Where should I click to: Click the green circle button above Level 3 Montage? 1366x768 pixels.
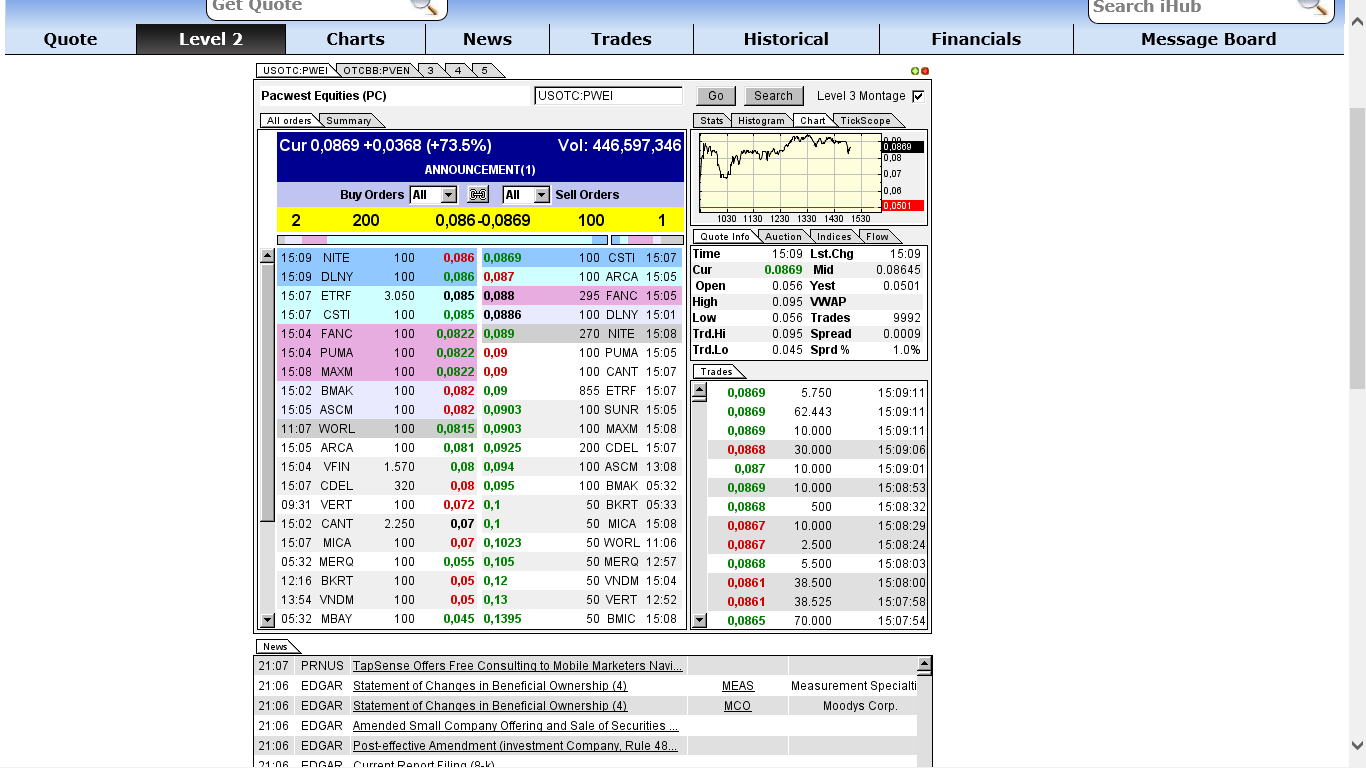click(915, 71)
